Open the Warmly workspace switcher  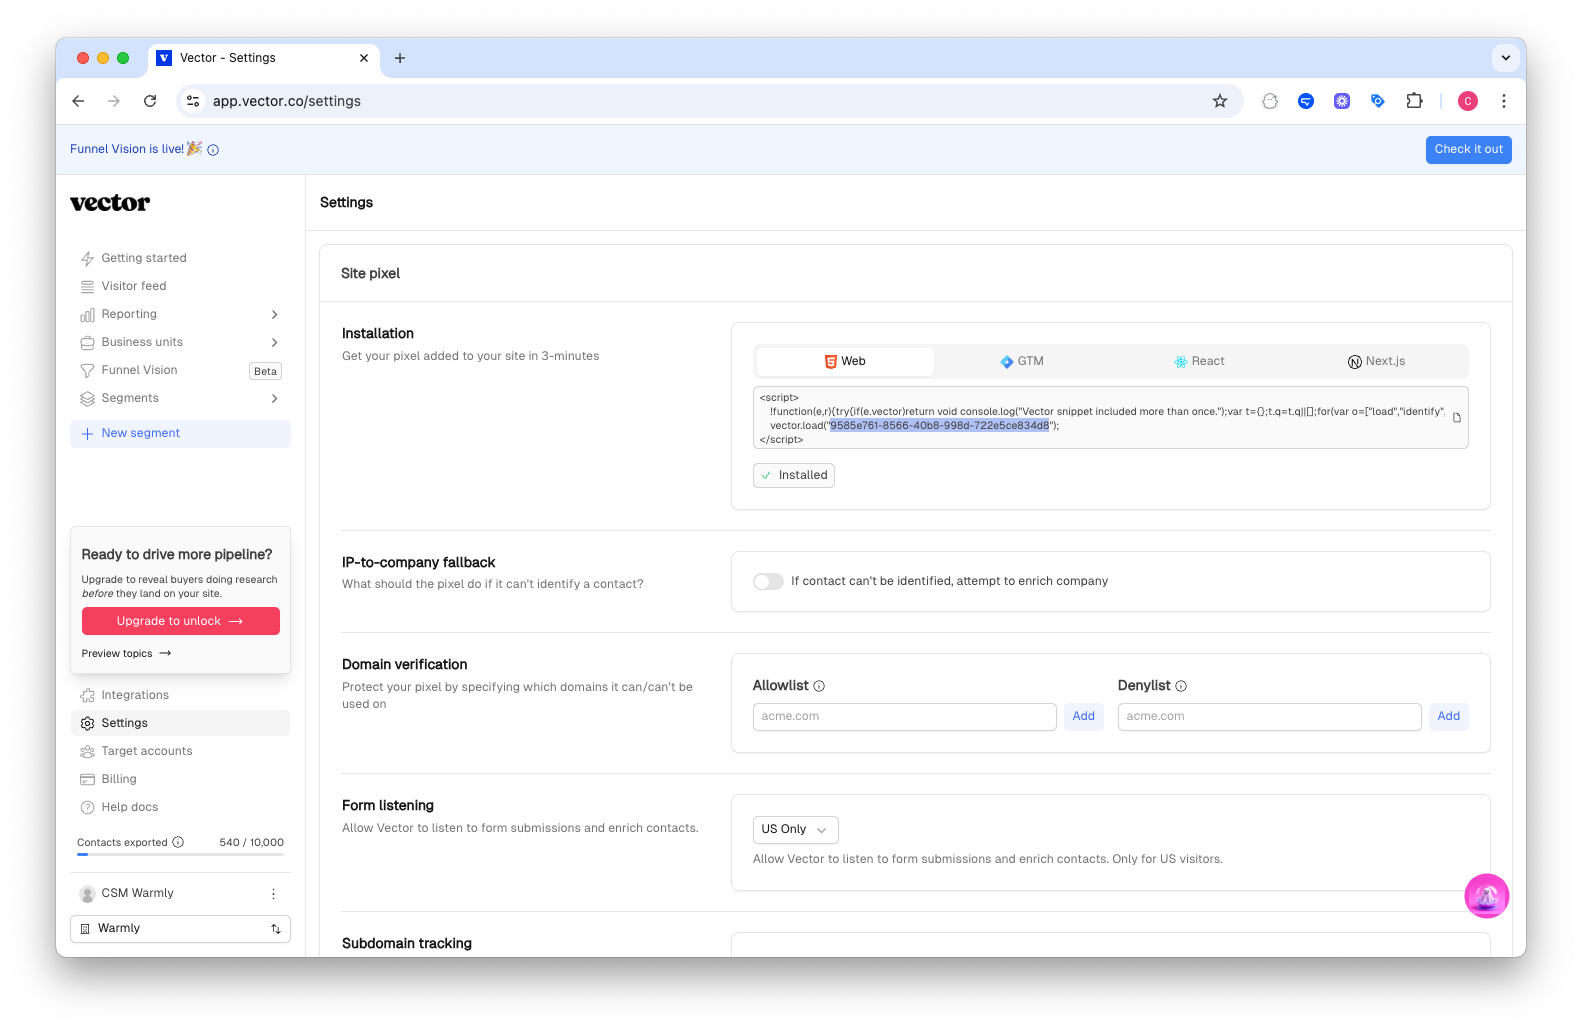pyautogui.click(x=180, y=929)
